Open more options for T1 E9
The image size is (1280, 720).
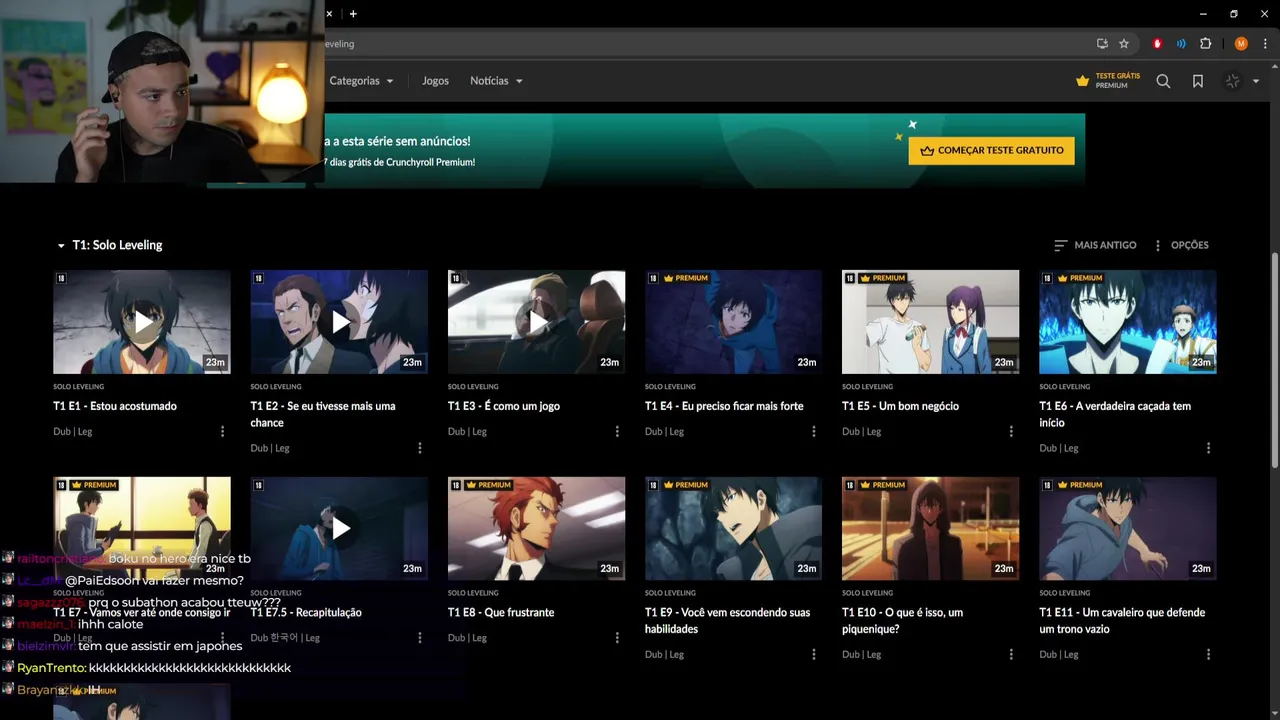tap(814, 654)
